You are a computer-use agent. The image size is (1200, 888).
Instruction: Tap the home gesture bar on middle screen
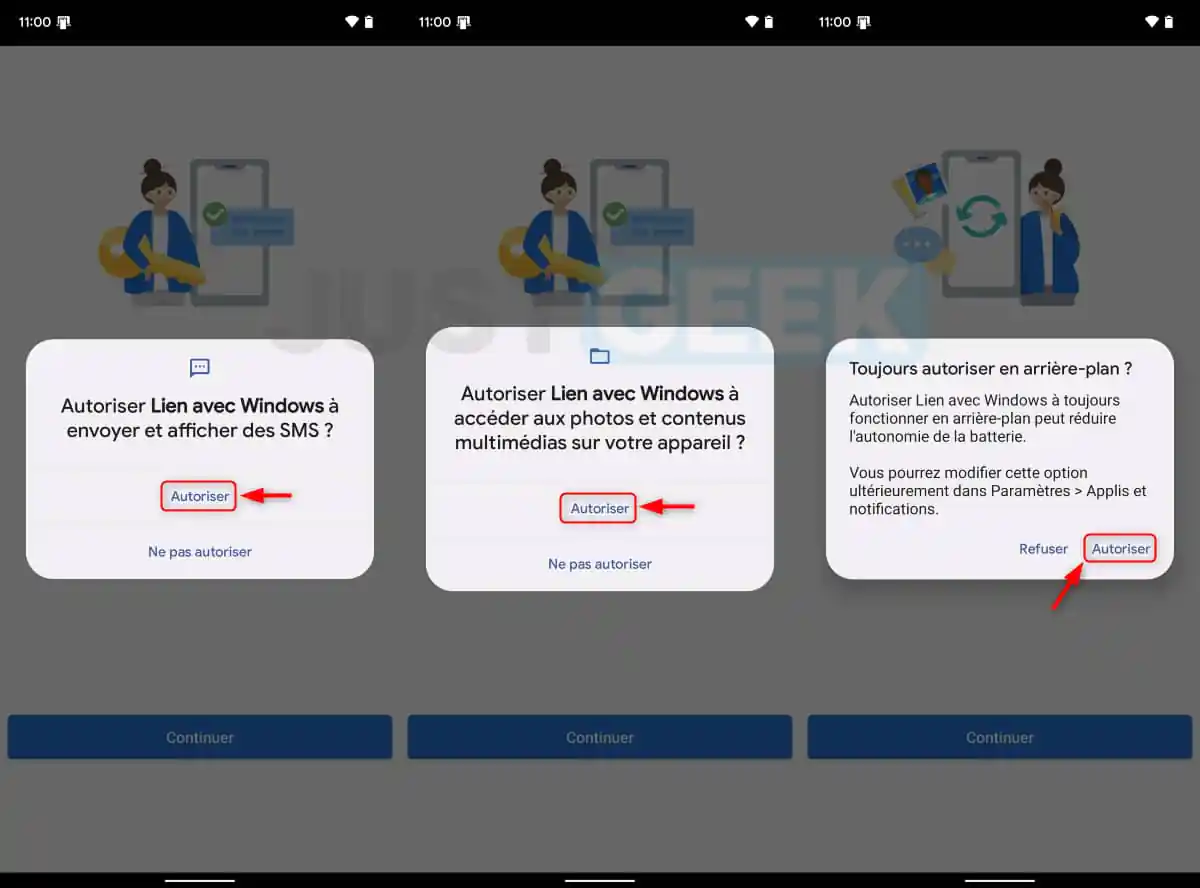(x=600, y=881)
